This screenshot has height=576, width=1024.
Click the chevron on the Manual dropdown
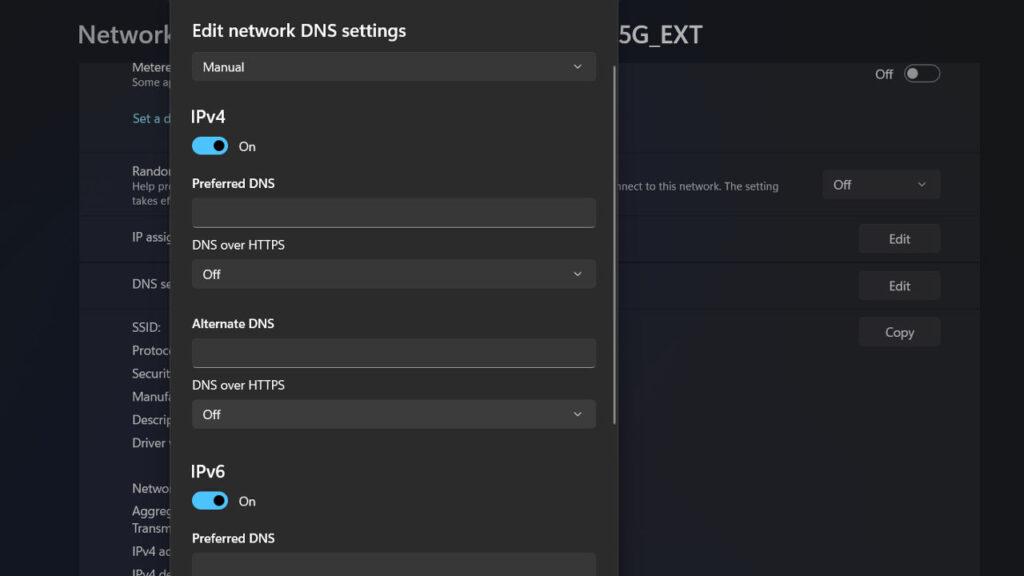point(578,66)
